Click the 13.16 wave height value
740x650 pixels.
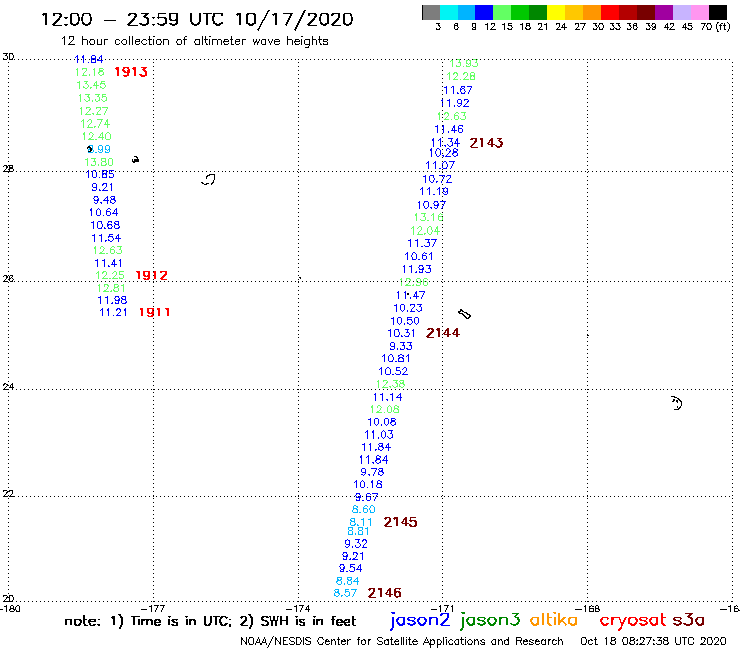429,217
